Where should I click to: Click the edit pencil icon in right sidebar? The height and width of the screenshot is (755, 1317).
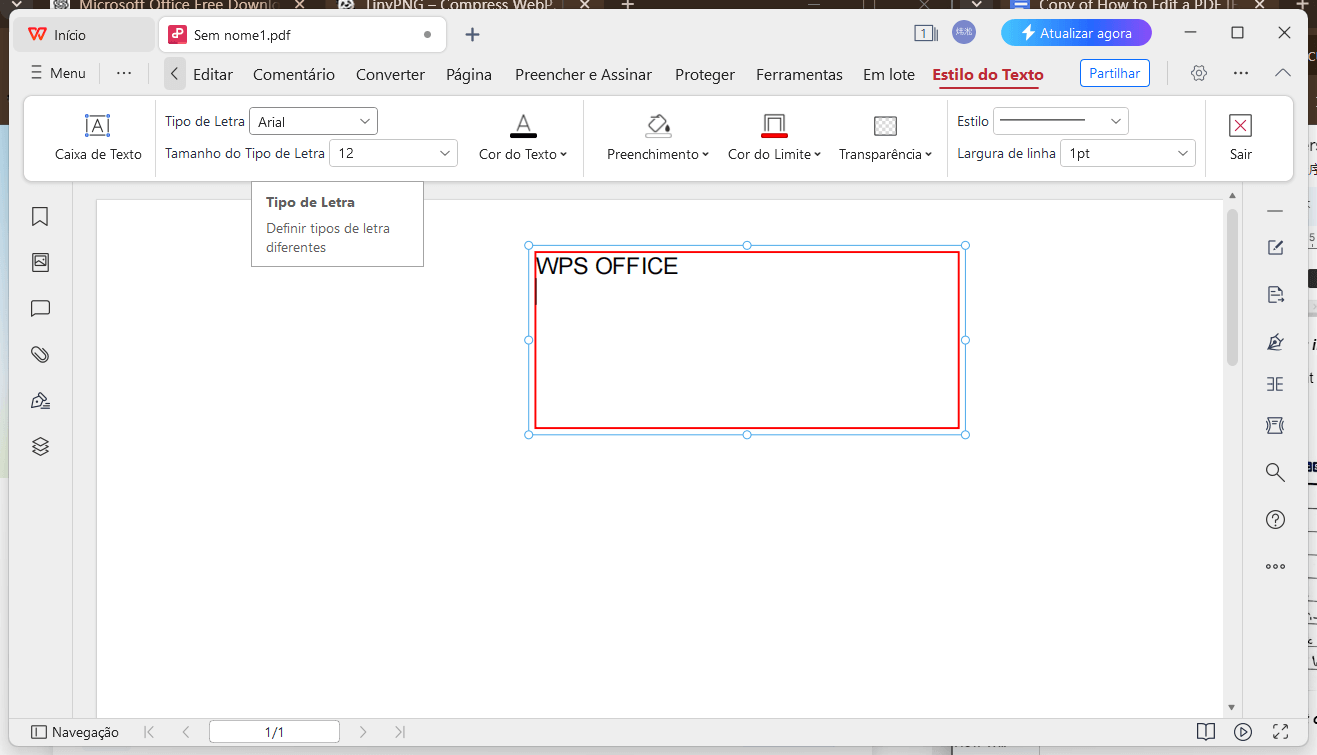coord(1275,248)
